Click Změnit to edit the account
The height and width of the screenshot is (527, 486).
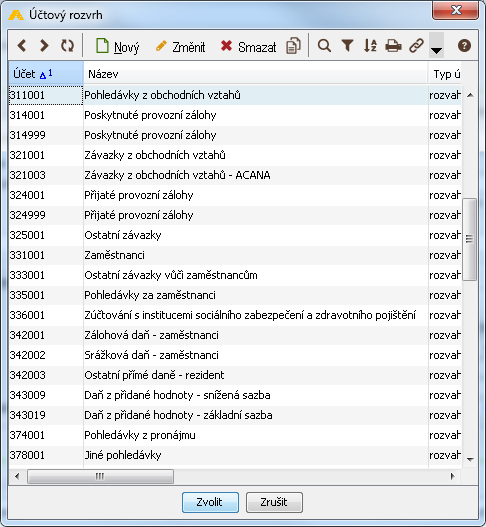(x=180, y=46)
